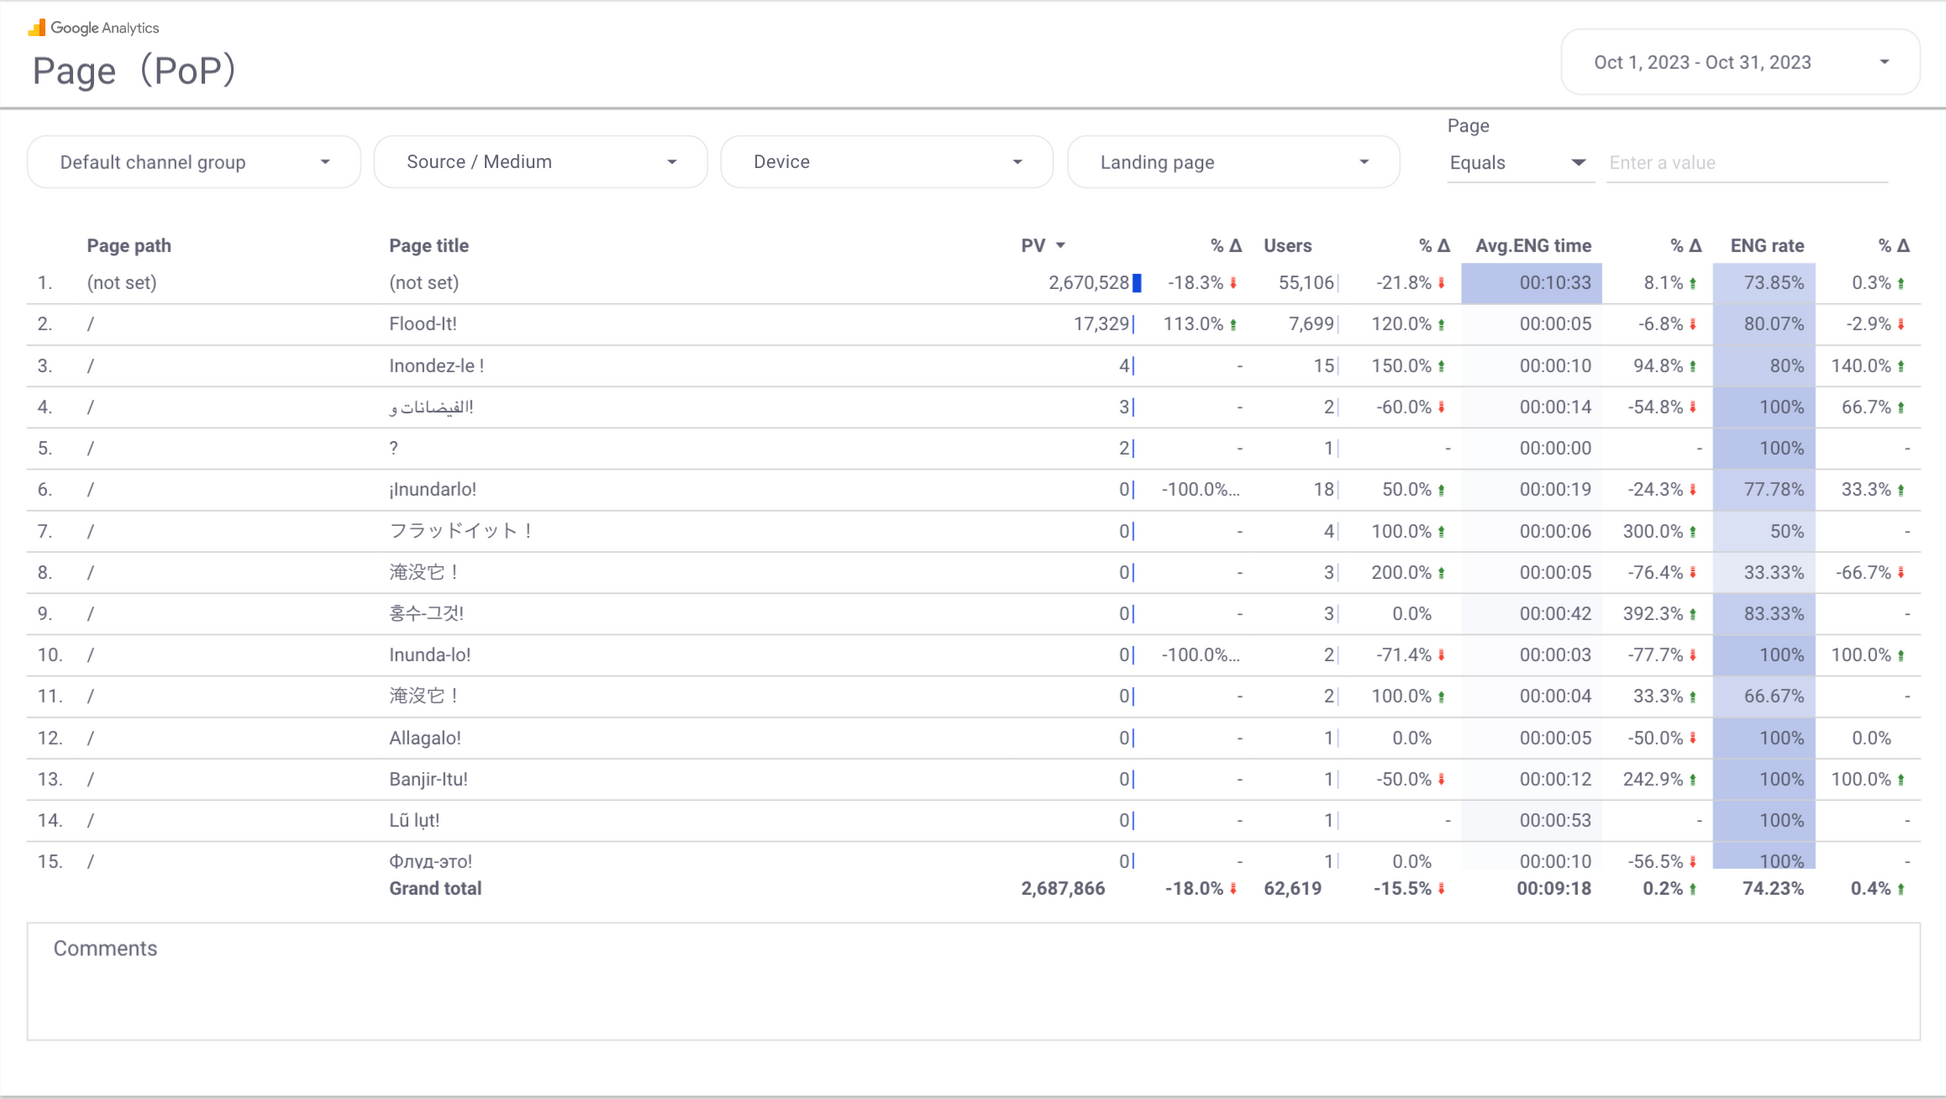Click red down arrow in (not set) PV change

click(x=1234, y=283)
